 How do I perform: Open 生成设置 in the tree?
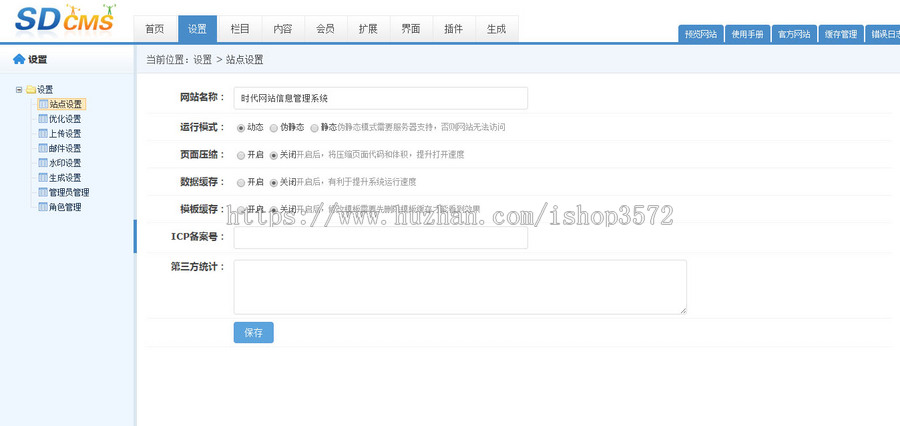(65, 178)
